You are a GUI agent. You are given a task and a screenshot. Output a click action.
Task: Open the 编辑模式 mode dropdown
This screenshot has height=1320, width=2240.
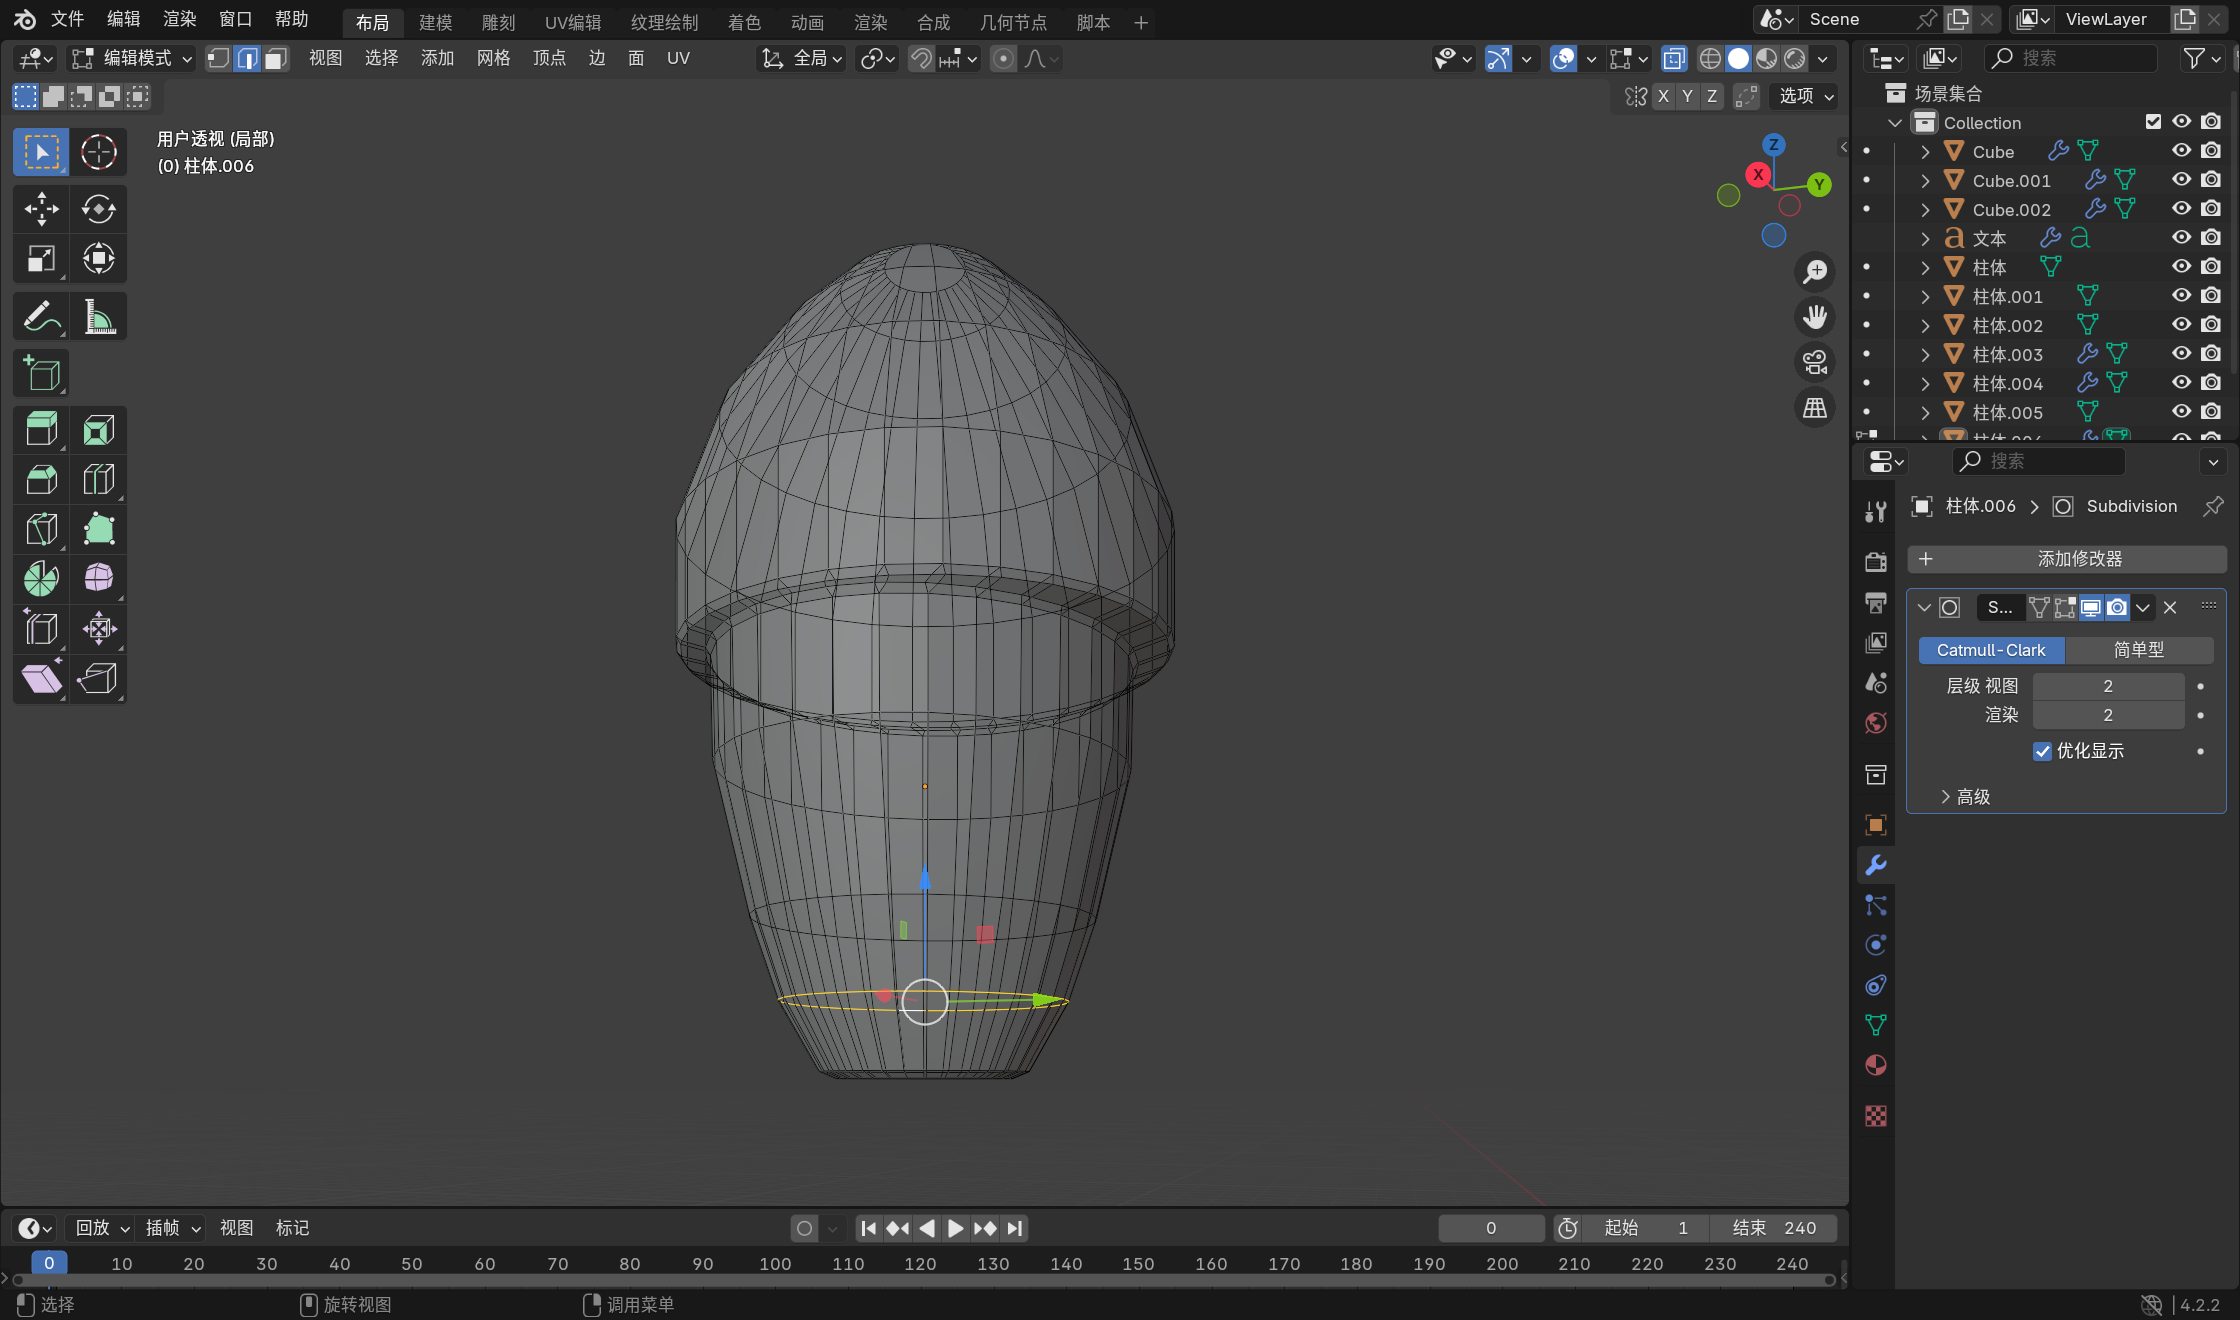click(x=132, y=59)
